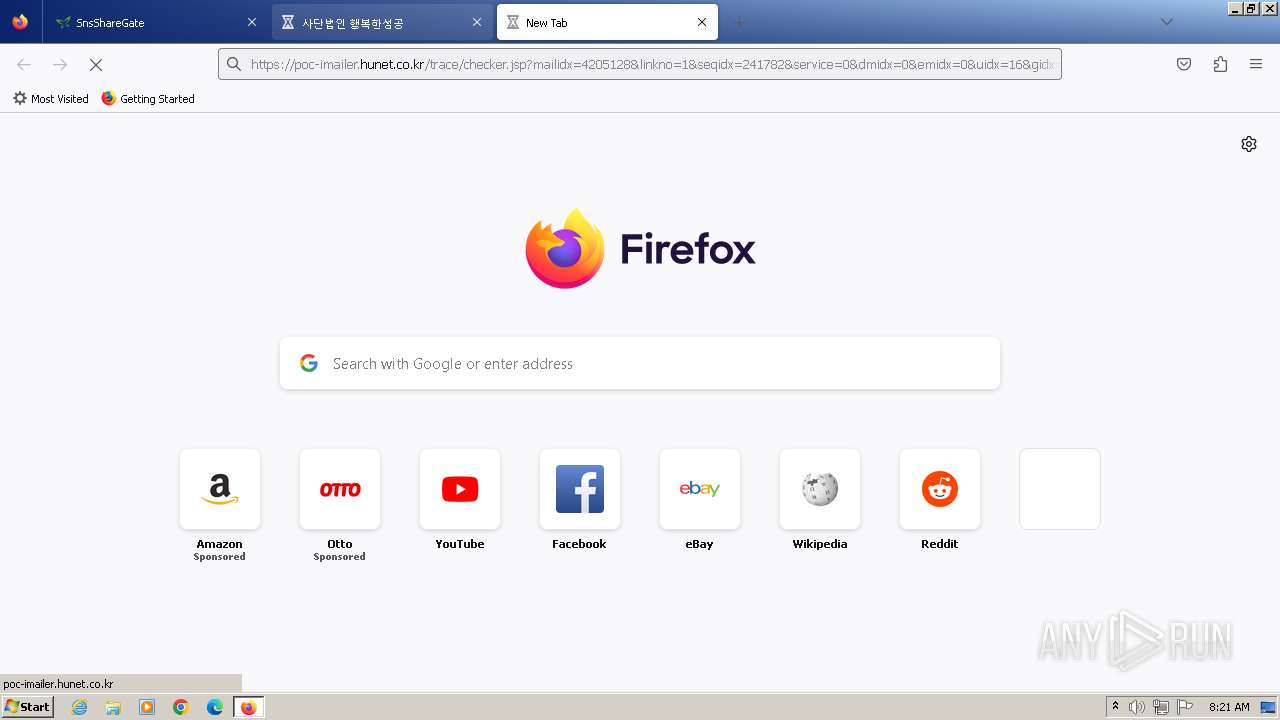Click the empty shortcut placeholder tile
The width and height of the screenshot is (1280, 720).
[x=1060, y=489]
